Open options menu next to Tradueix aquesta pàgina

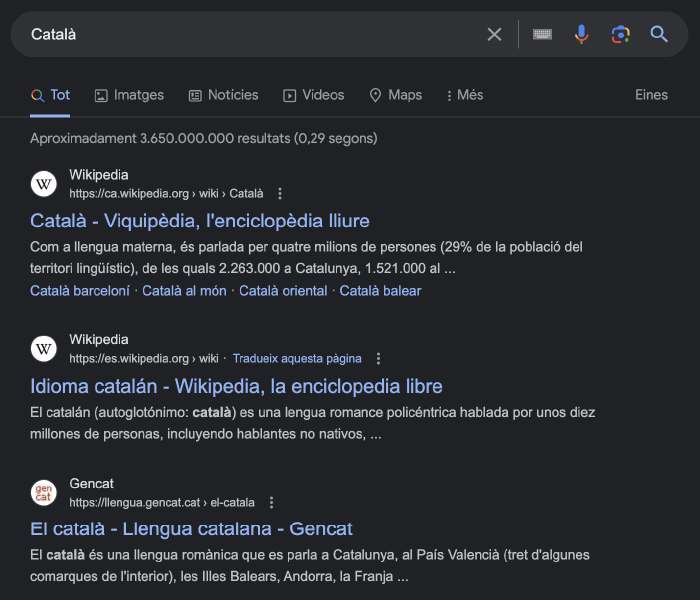[x=379, y=358]
